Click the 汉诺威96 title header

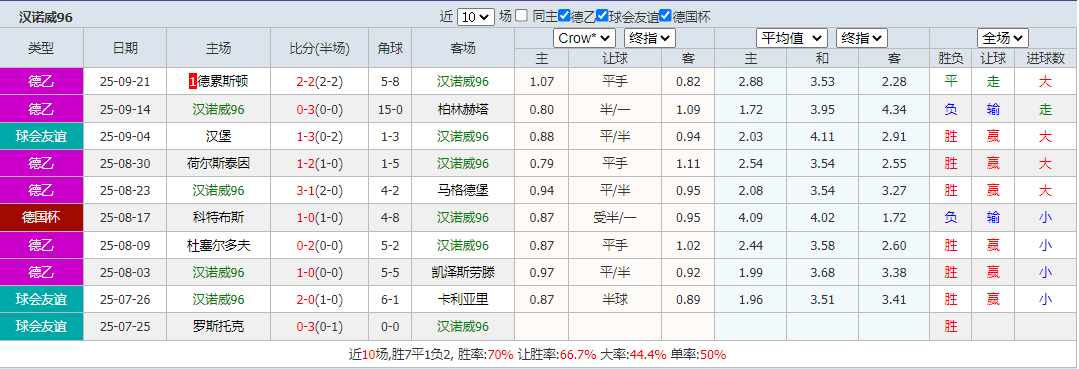45,17
